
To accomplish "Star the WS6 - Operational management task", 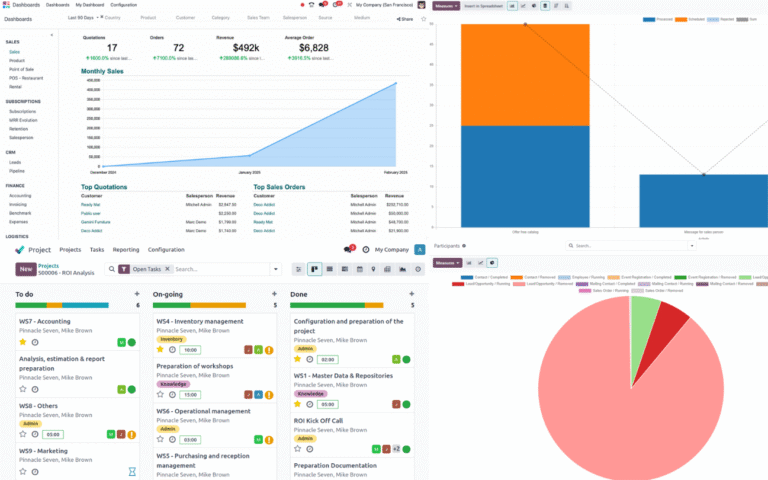I will coord(160,439).
